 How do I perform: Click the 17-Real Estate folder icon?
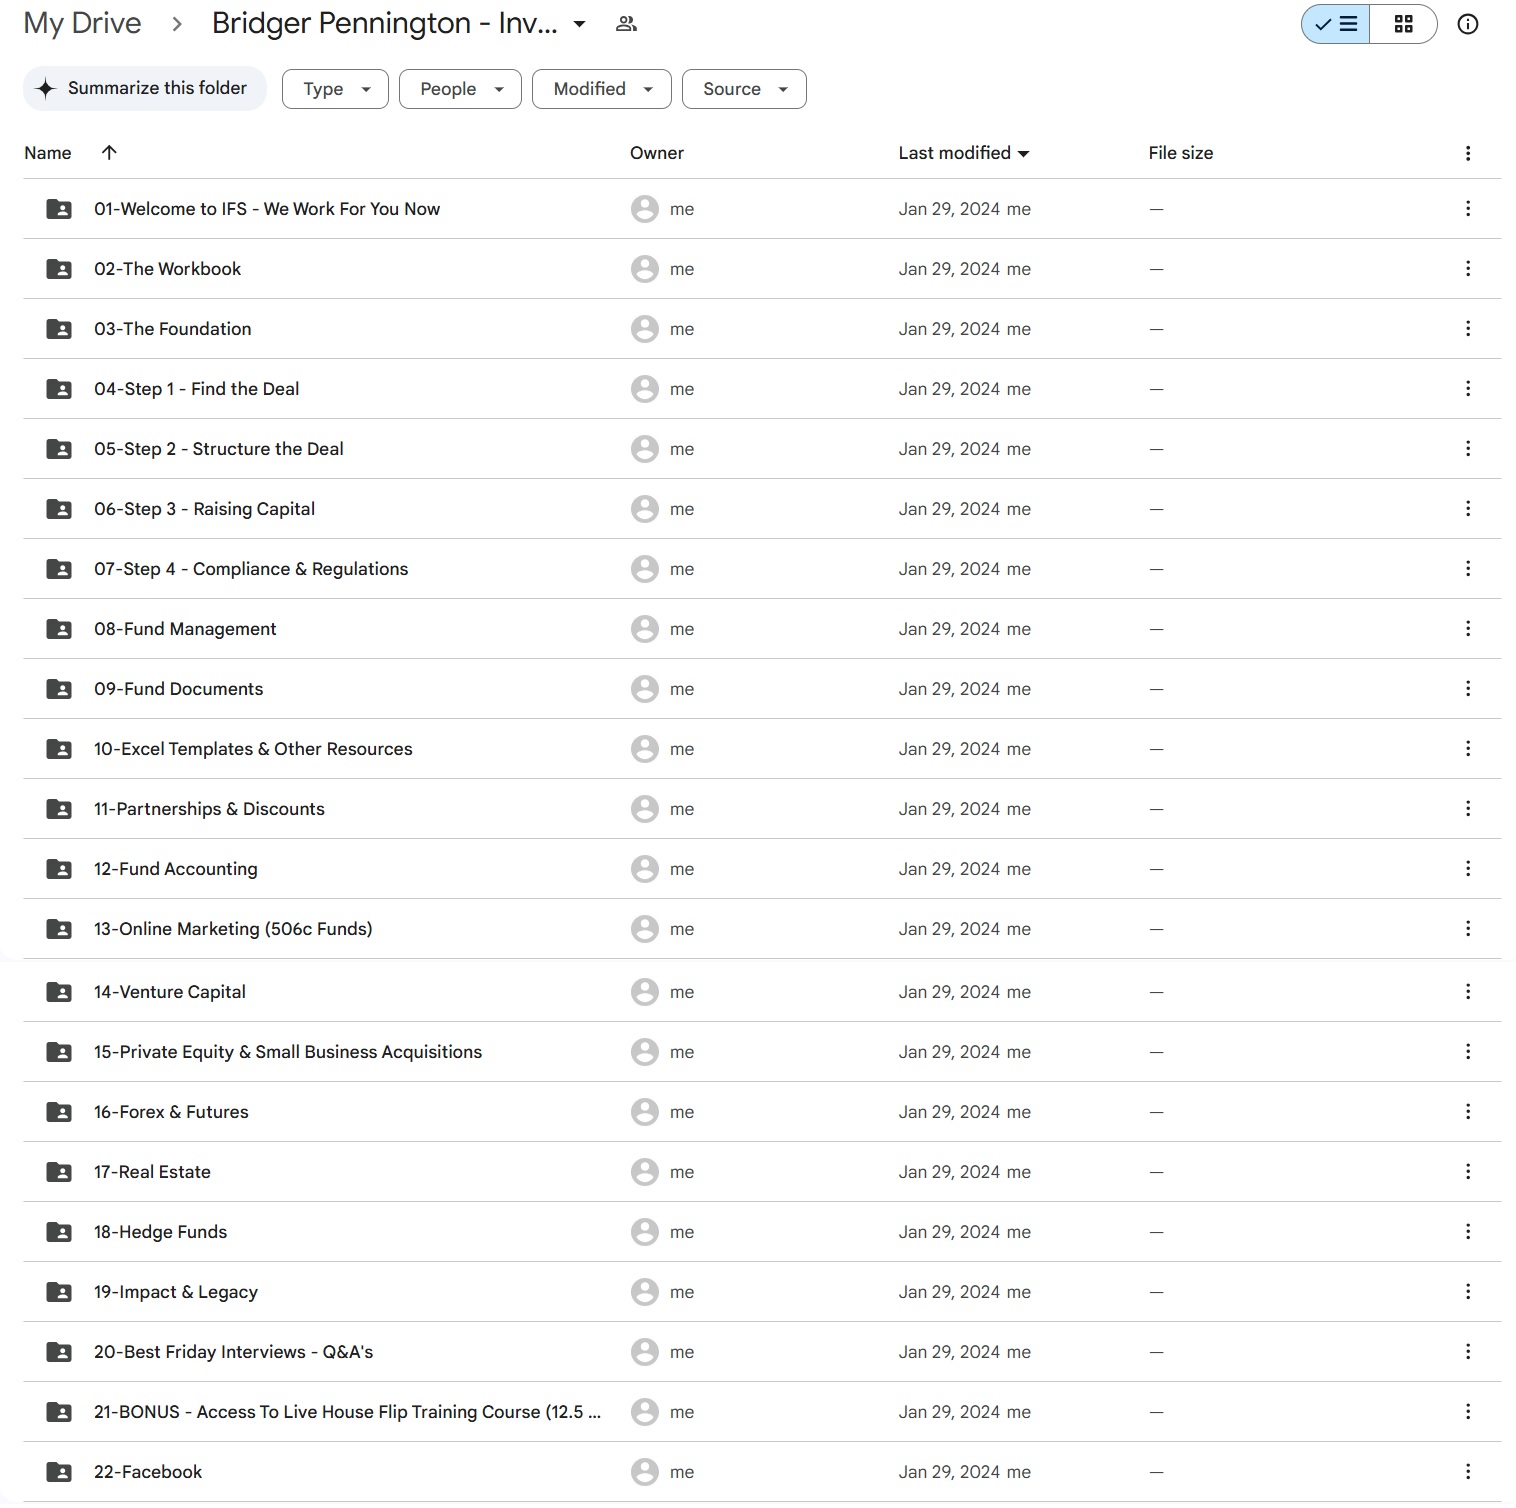[x=59, y=1172]
